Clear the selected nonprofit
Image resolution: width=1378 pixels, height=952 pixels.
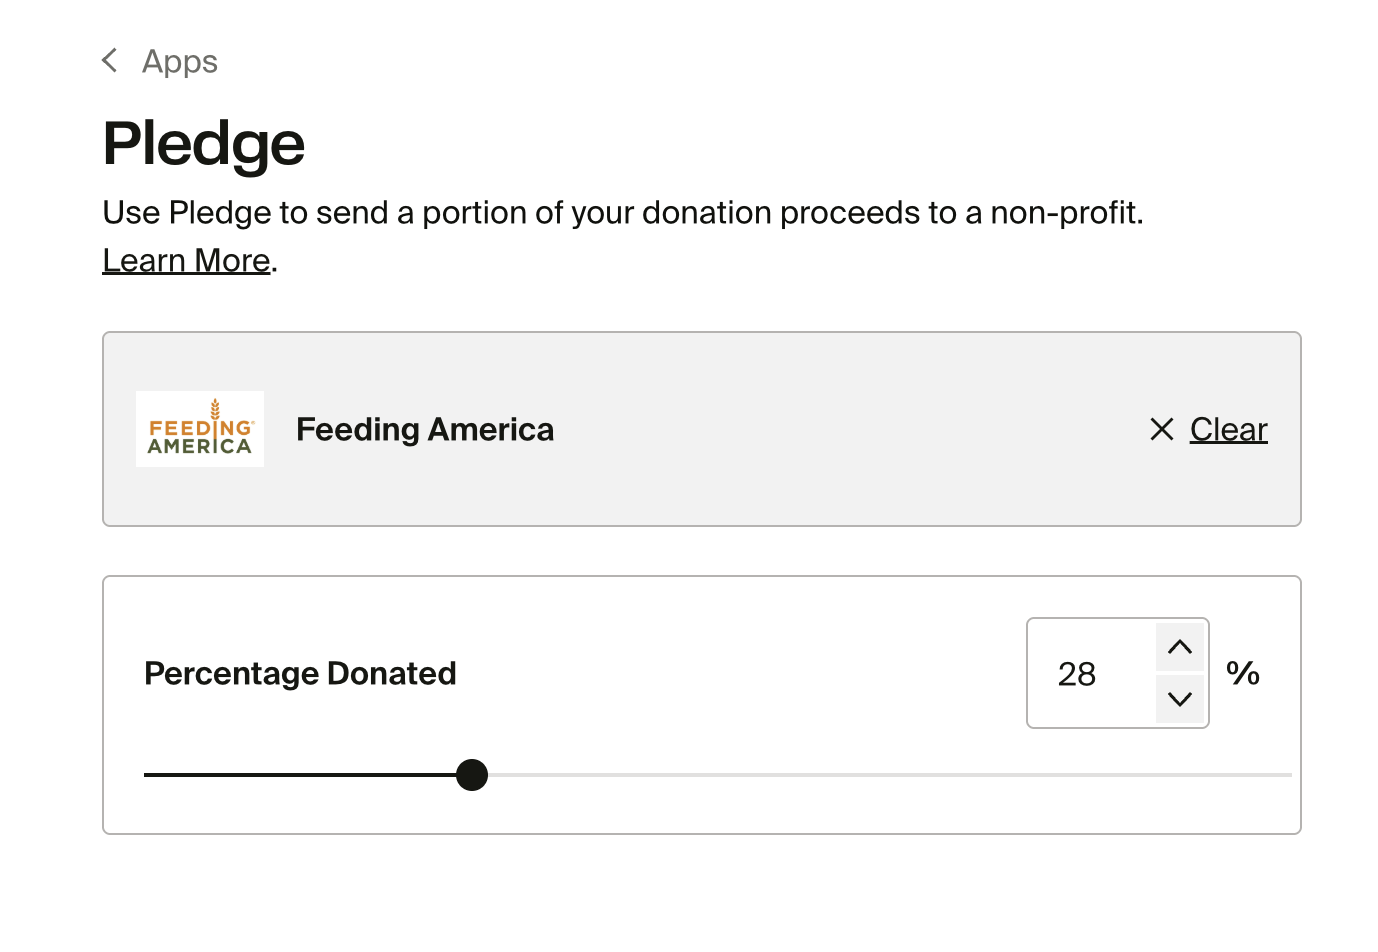click(1228, 430)
